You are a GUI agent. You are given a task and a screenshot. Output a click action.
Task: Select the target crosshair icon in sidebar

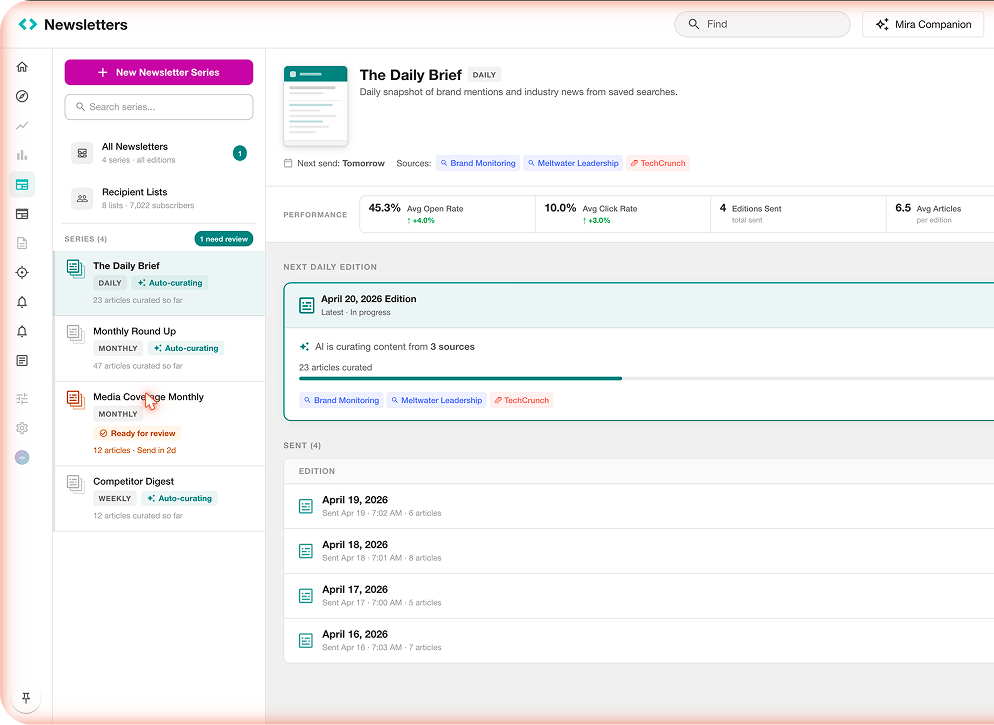[x=22, y=273]
